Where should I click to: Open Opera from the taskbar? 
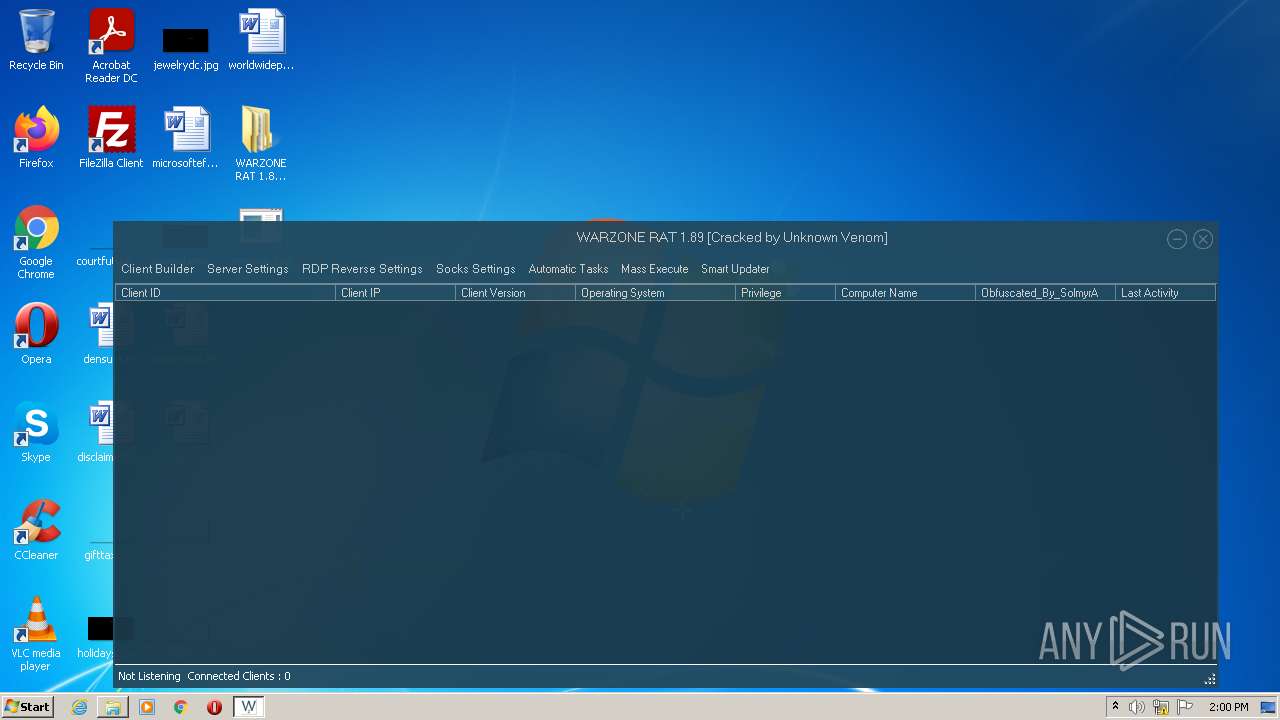(x=214, y=707)
